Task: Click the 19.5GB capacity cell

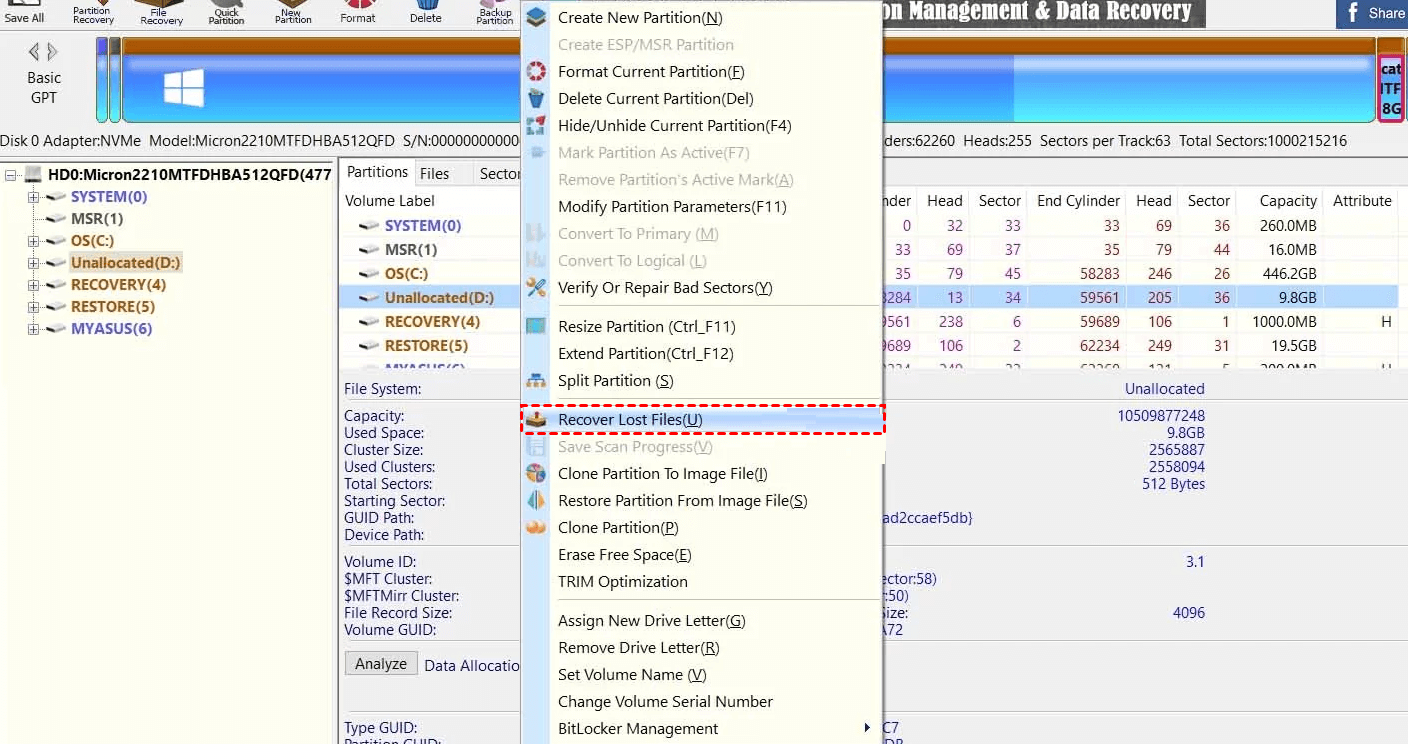Action: pos(1292,346)
